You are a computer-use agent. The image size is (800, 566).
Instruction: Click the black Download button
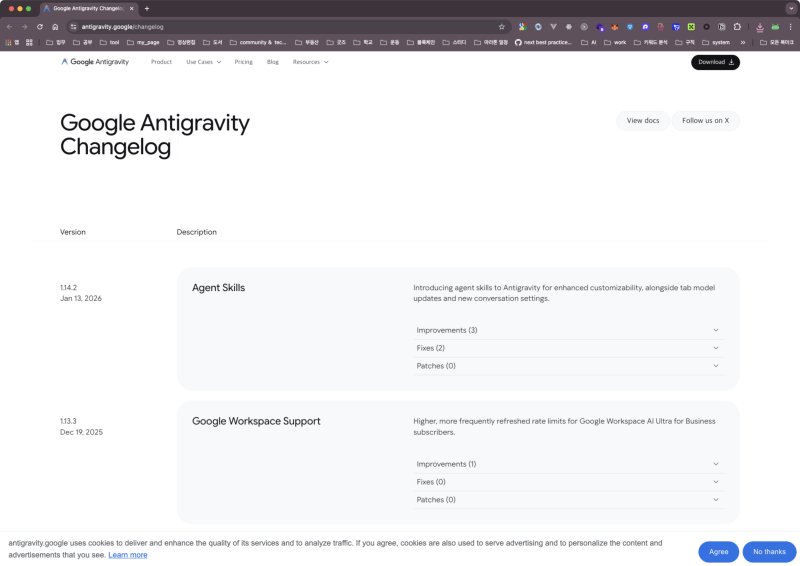pyautogui.click(x=715, y=62)
